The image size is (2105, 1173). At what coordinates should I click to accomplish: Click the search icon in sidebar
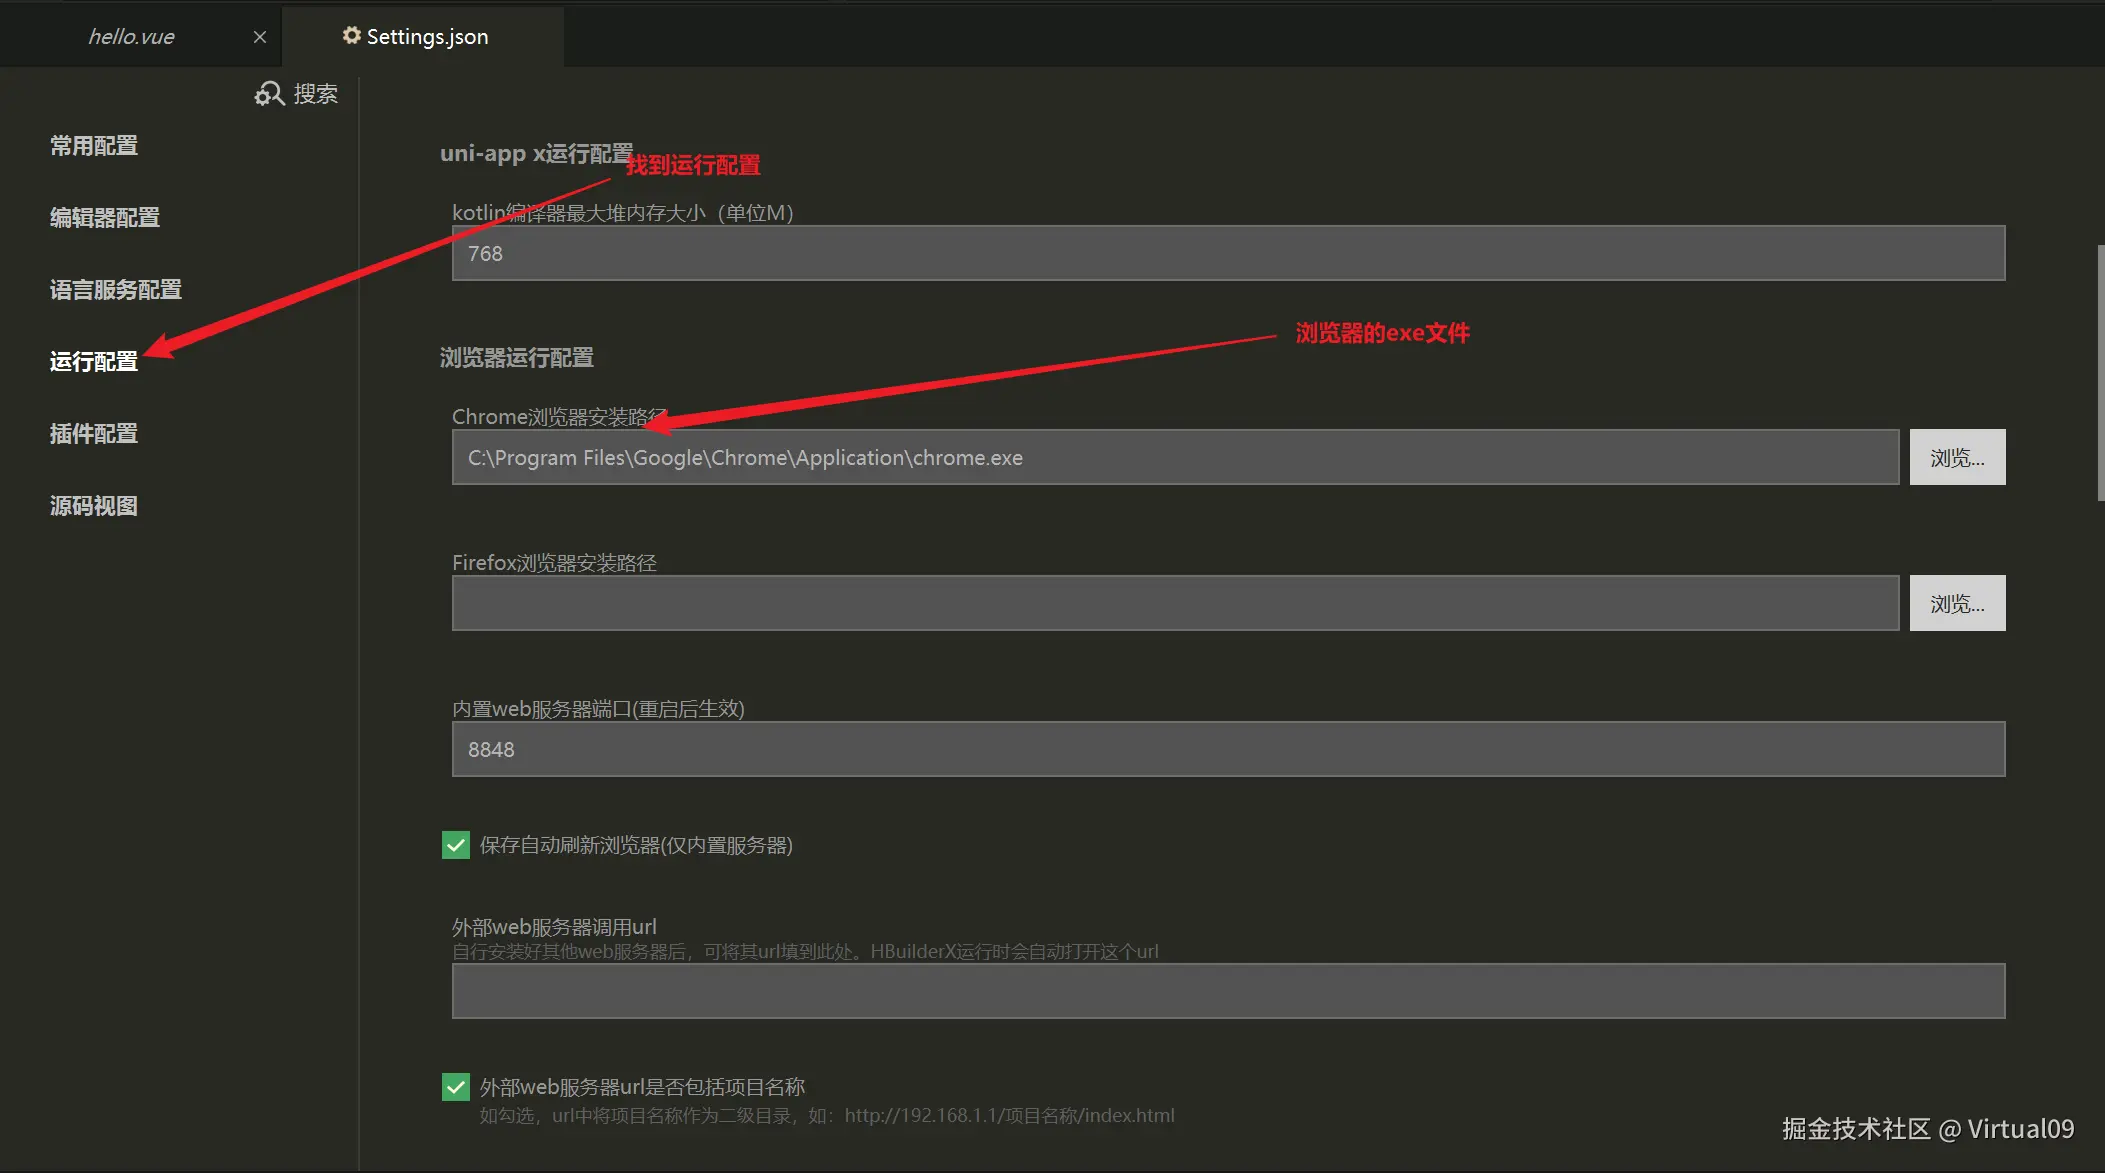click(269, 94)
